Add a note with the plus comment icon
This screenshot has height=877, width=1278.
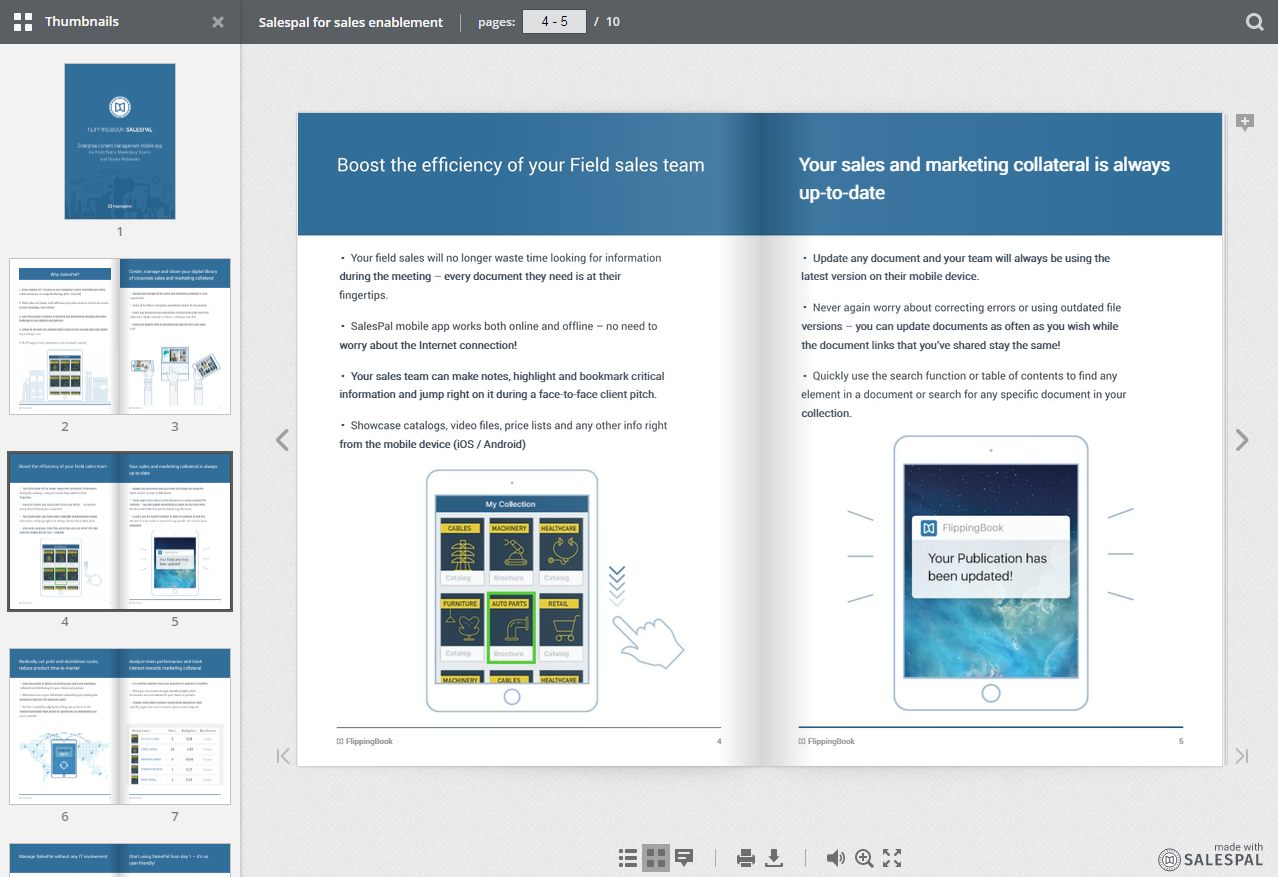click(1245, 122)
